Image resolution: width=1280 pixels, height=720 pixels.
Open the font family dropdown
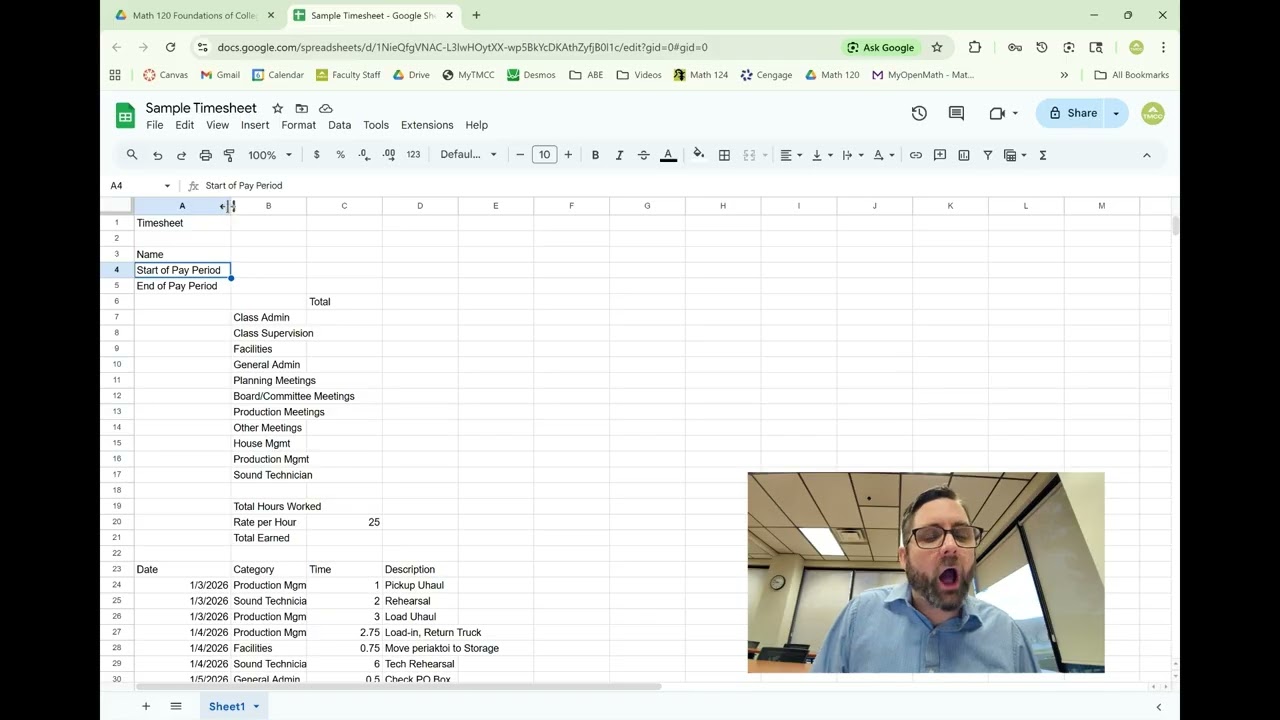click(469, 155)
